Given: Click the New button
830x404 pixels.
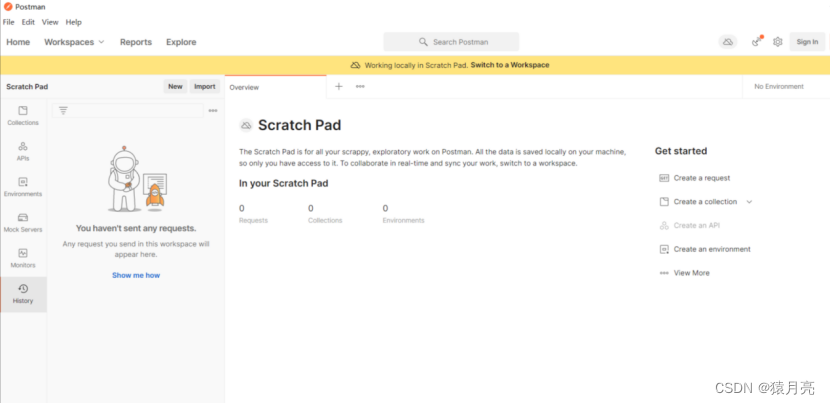Looking at the screenshot, I should tap(175, 86).
